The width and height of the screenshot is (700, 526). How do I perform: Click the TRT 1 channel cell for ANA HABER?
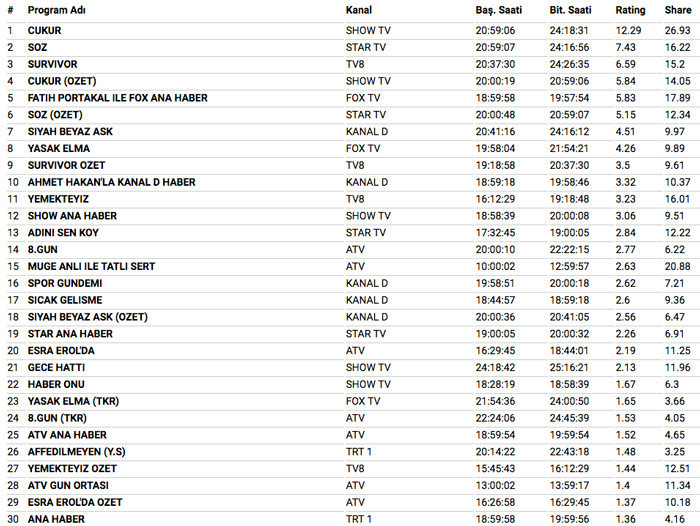361,519
